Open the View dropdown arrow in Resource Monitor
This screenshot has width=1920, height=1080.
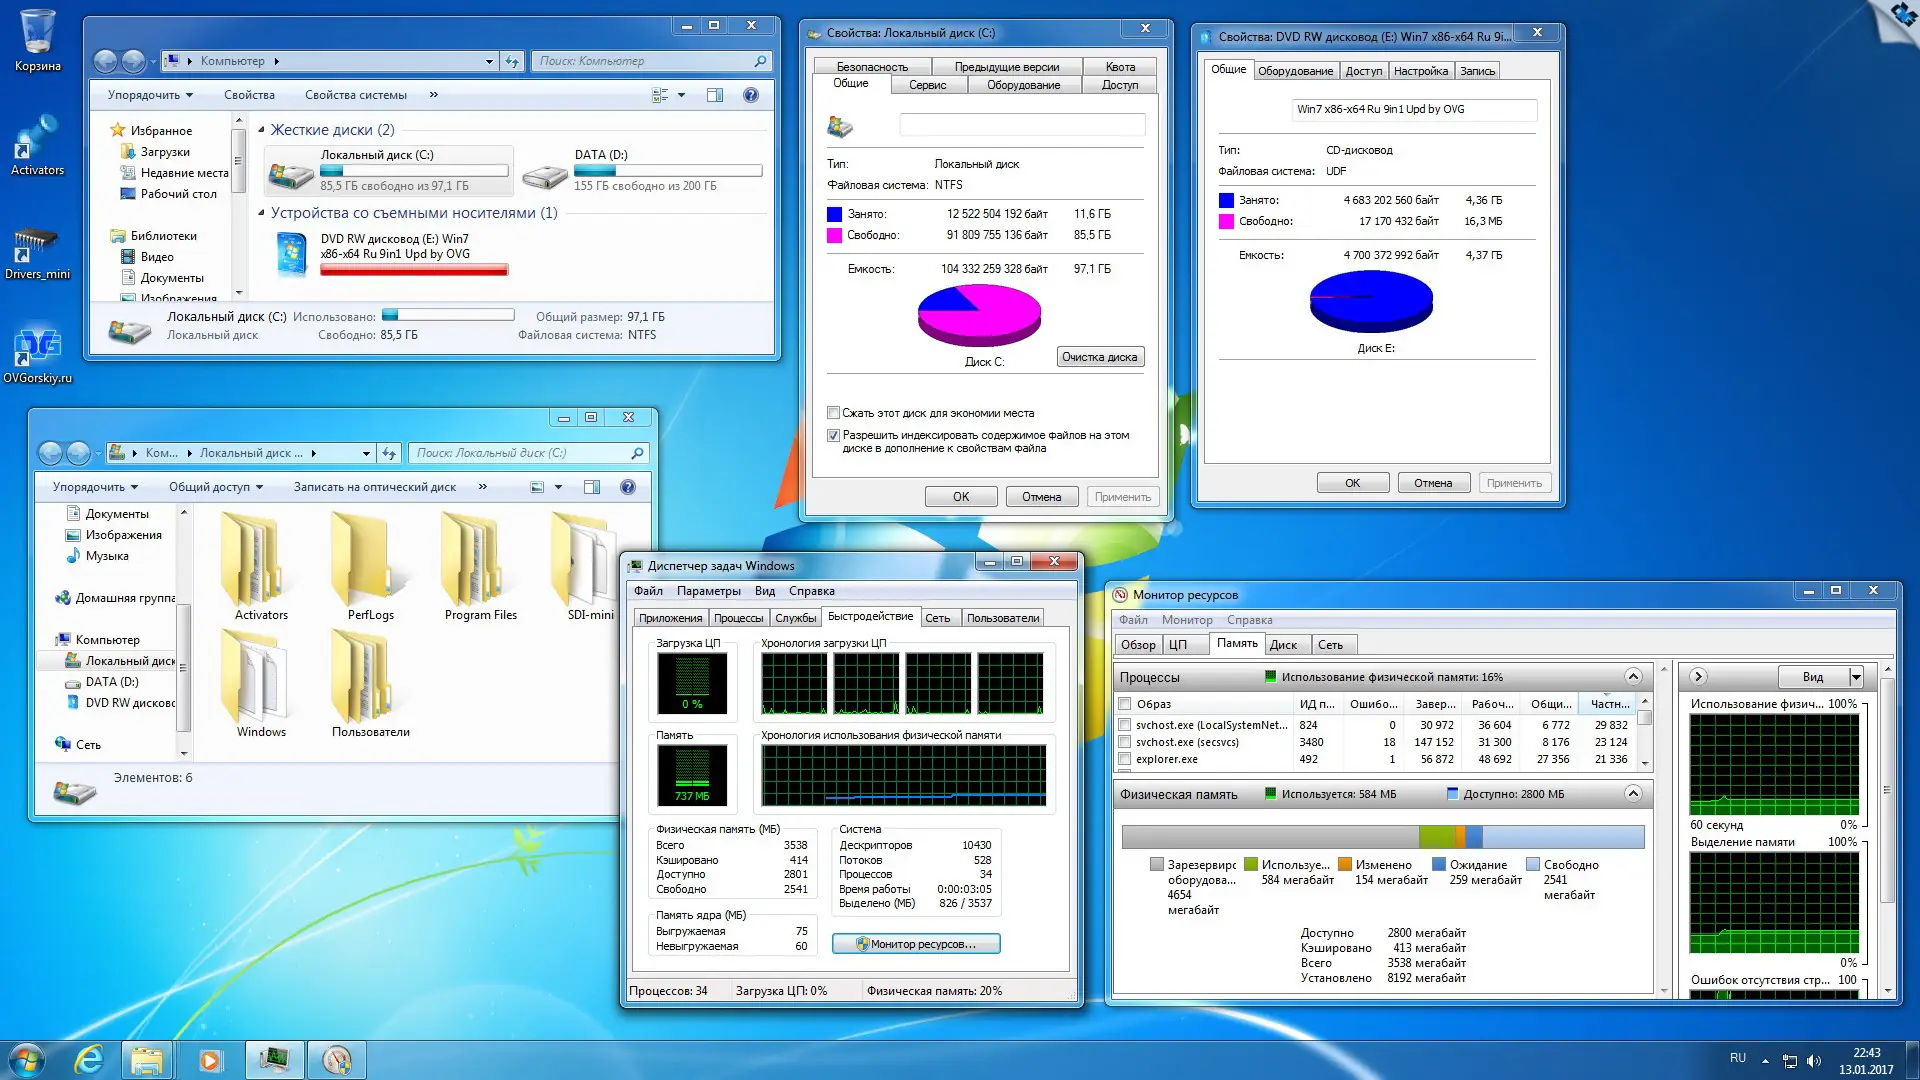tap(1856, 677)
